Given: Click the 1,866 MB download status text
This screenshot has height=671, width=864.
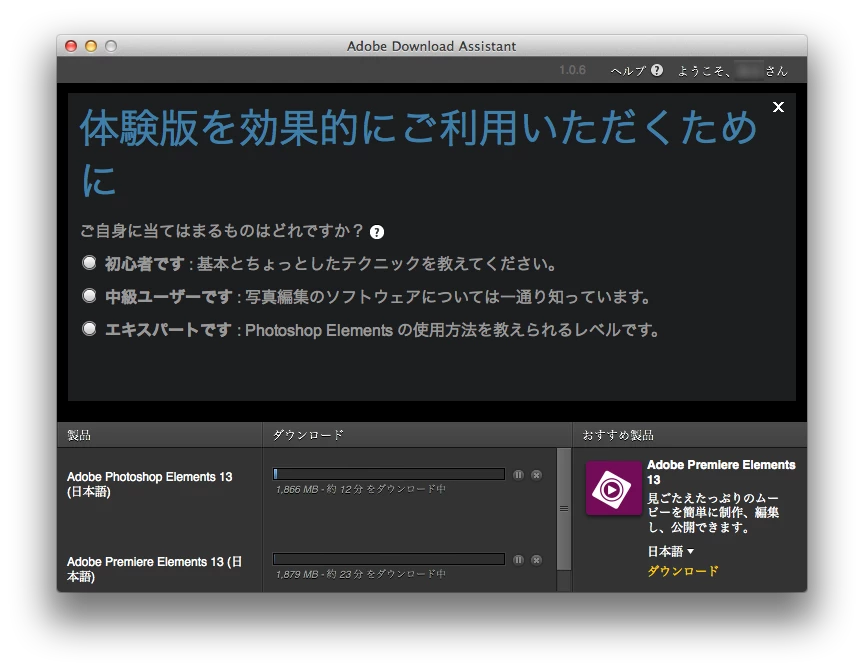Looking at the screenshot, I should click(360, 489).
